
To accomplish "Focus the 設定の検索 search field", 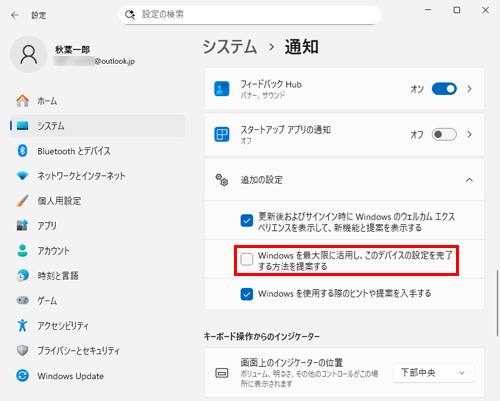I will pyautogui.click(x=250, y=15).
